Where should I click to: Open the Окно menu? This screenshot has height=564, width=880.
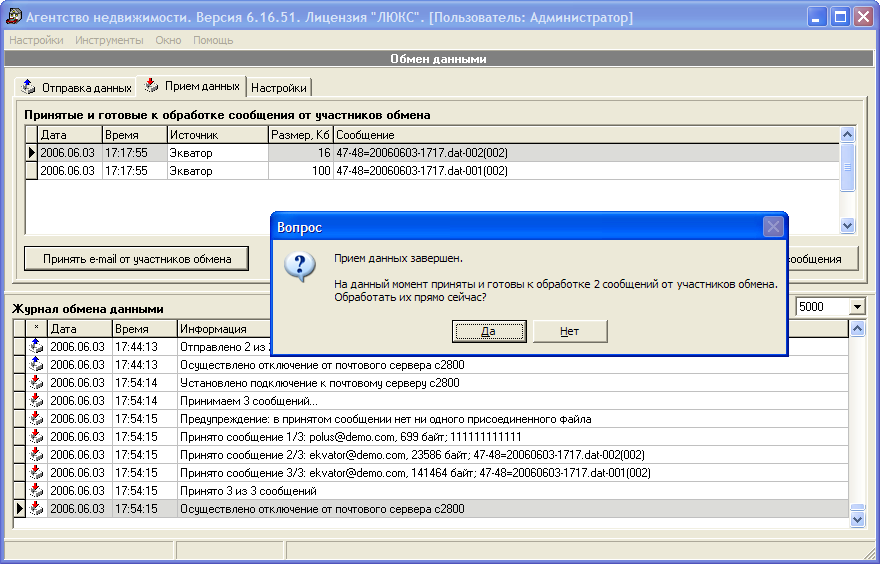pyautogui.click(x=168, y=40)
